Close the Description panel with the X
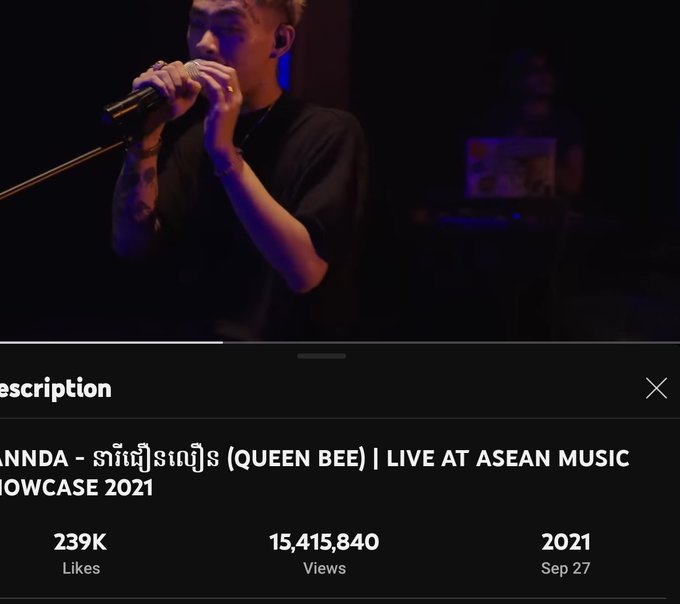Screen dimensions: 680x604 pos(656,388)
